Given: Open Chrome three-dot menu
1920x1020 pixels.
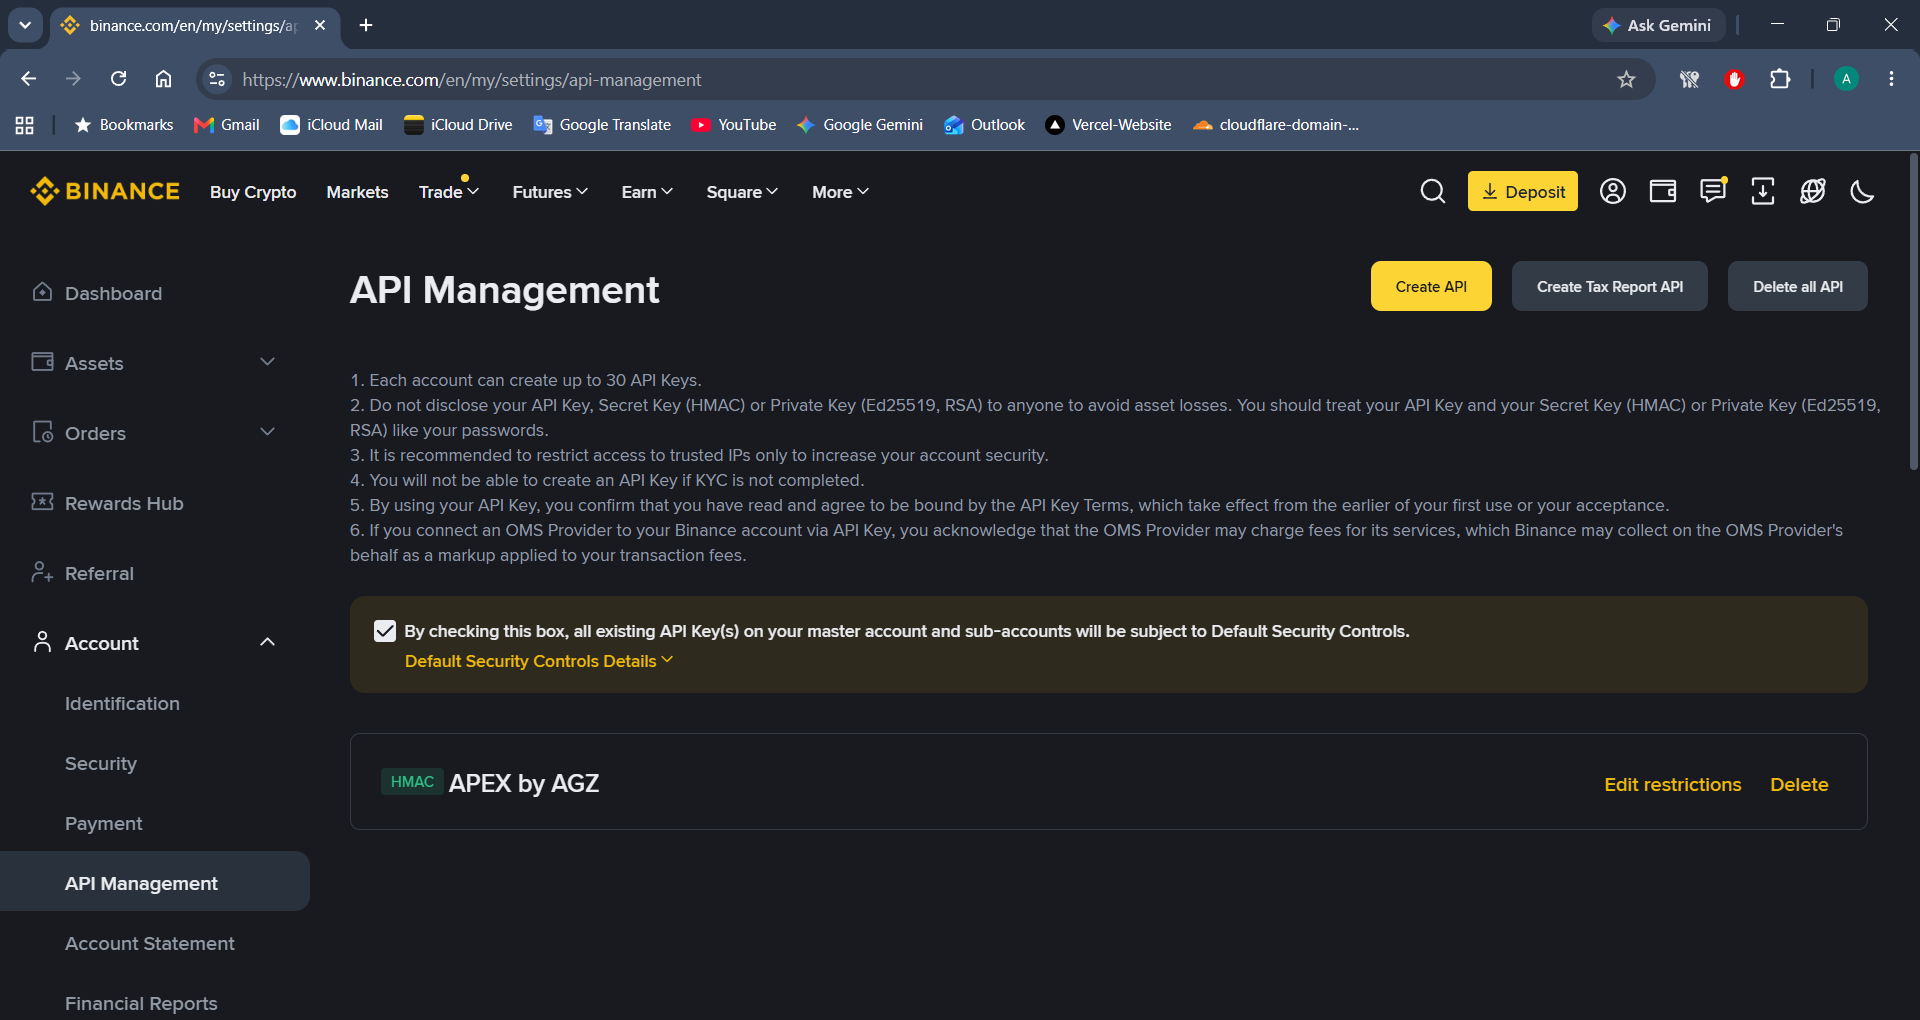Looking at the screenshot, I should 1891,79.
